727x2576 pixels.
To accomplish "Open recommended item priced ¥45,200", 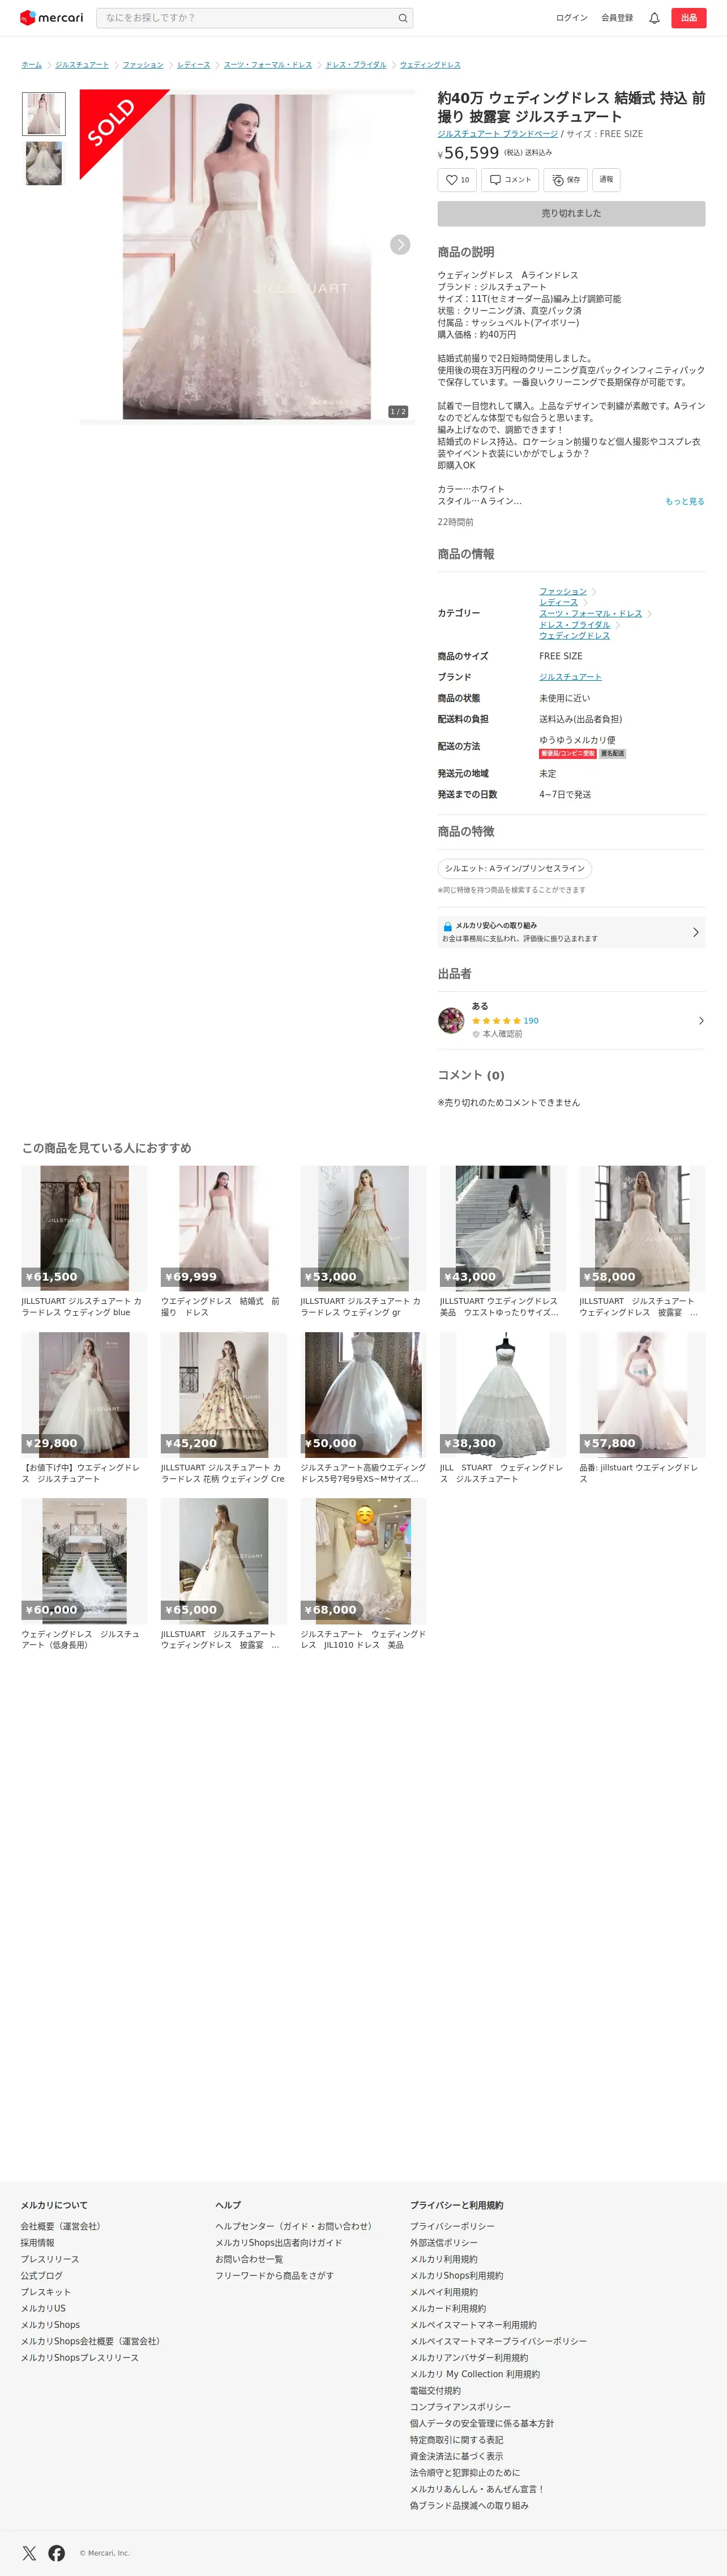I will click(224, 1407).
